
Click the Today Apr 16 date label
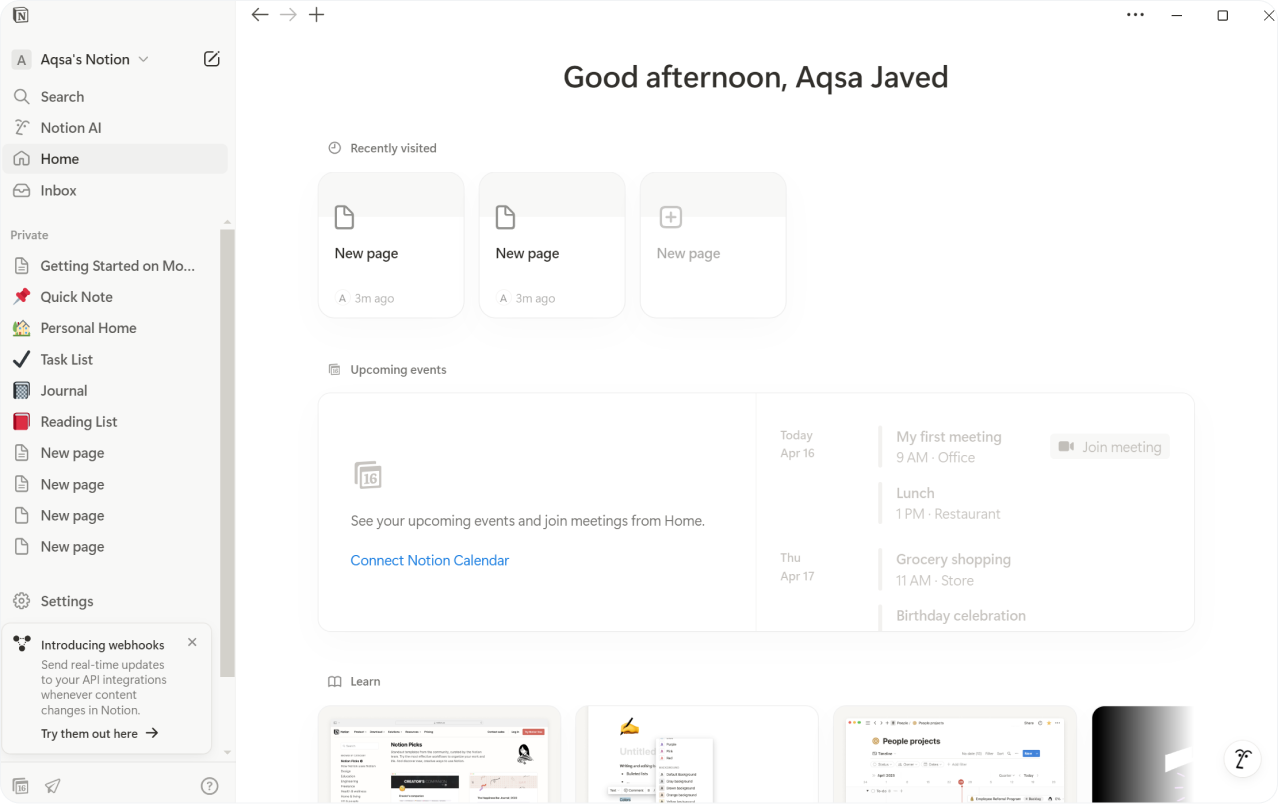coord(797,445)
